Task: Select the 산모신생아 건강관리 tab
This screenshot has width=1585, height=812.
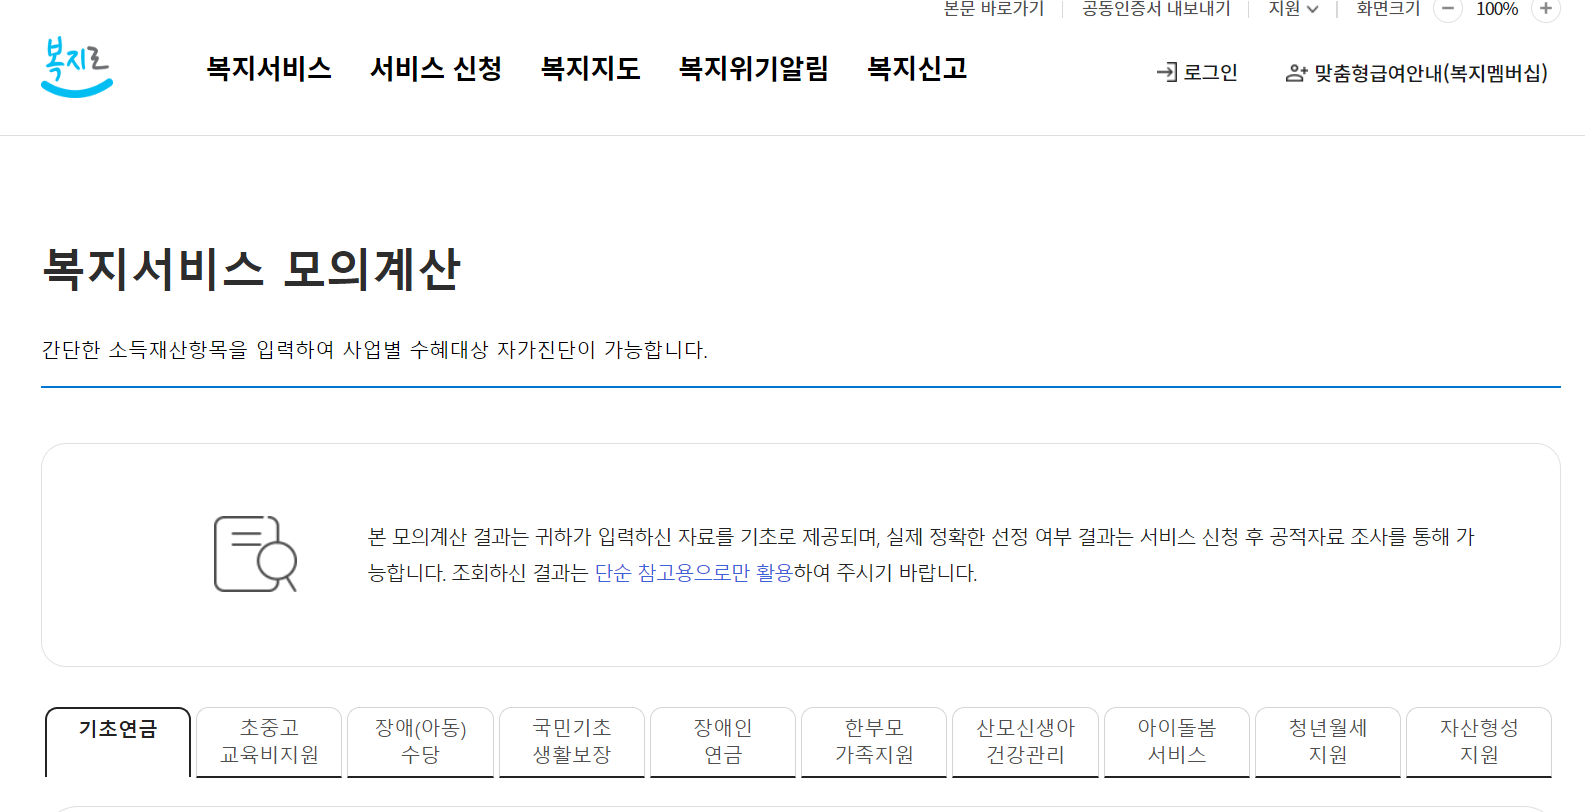Action: click(x=1025, y=741)
